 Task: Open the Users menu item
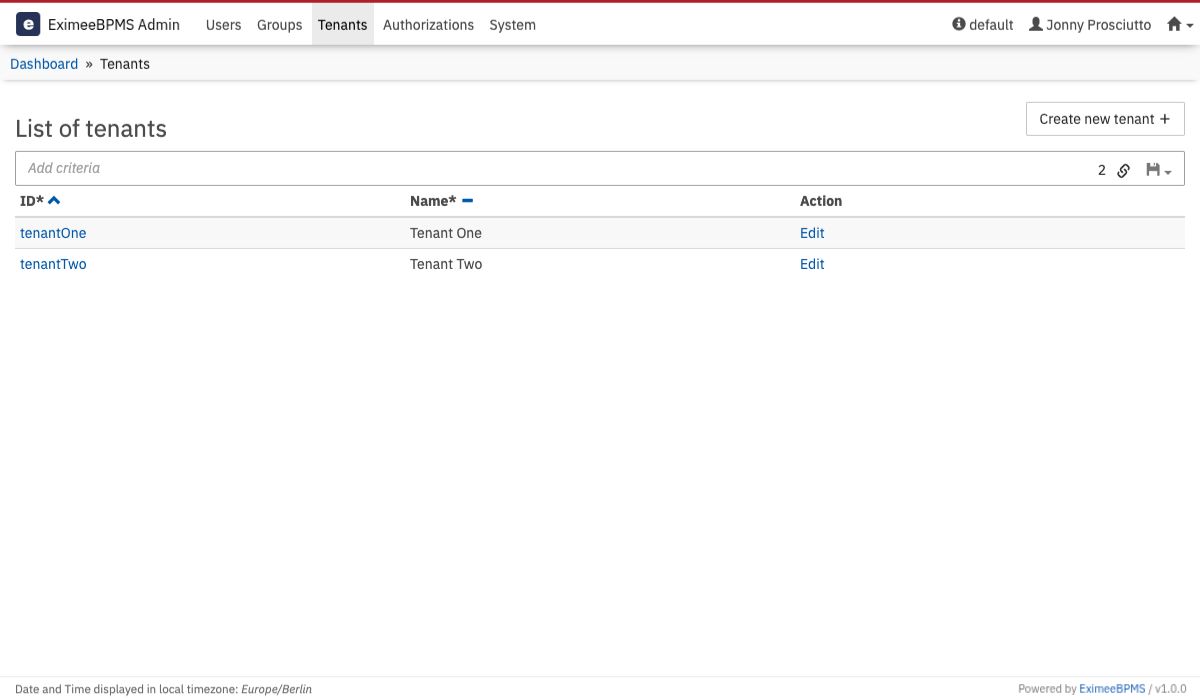[223, 24]
